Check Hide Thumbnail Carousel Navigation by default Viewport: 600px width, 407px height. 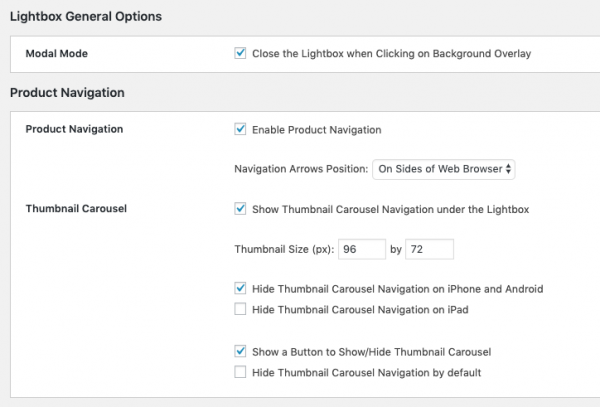coord(240,372)
